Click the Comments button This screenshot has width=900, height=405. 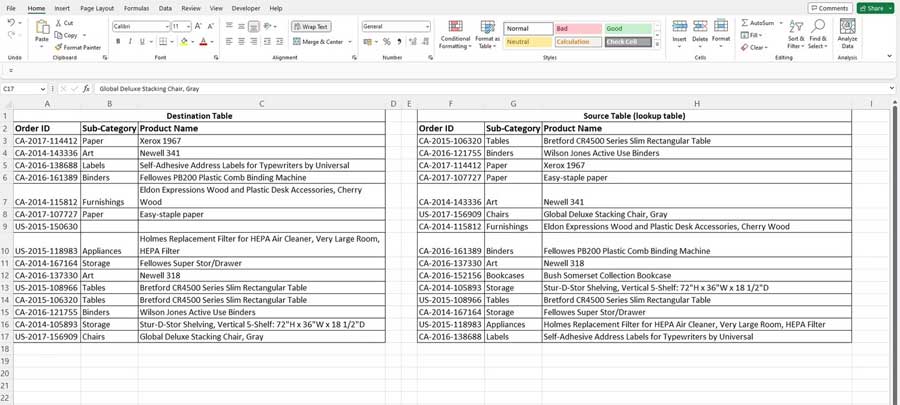(830, 9)
